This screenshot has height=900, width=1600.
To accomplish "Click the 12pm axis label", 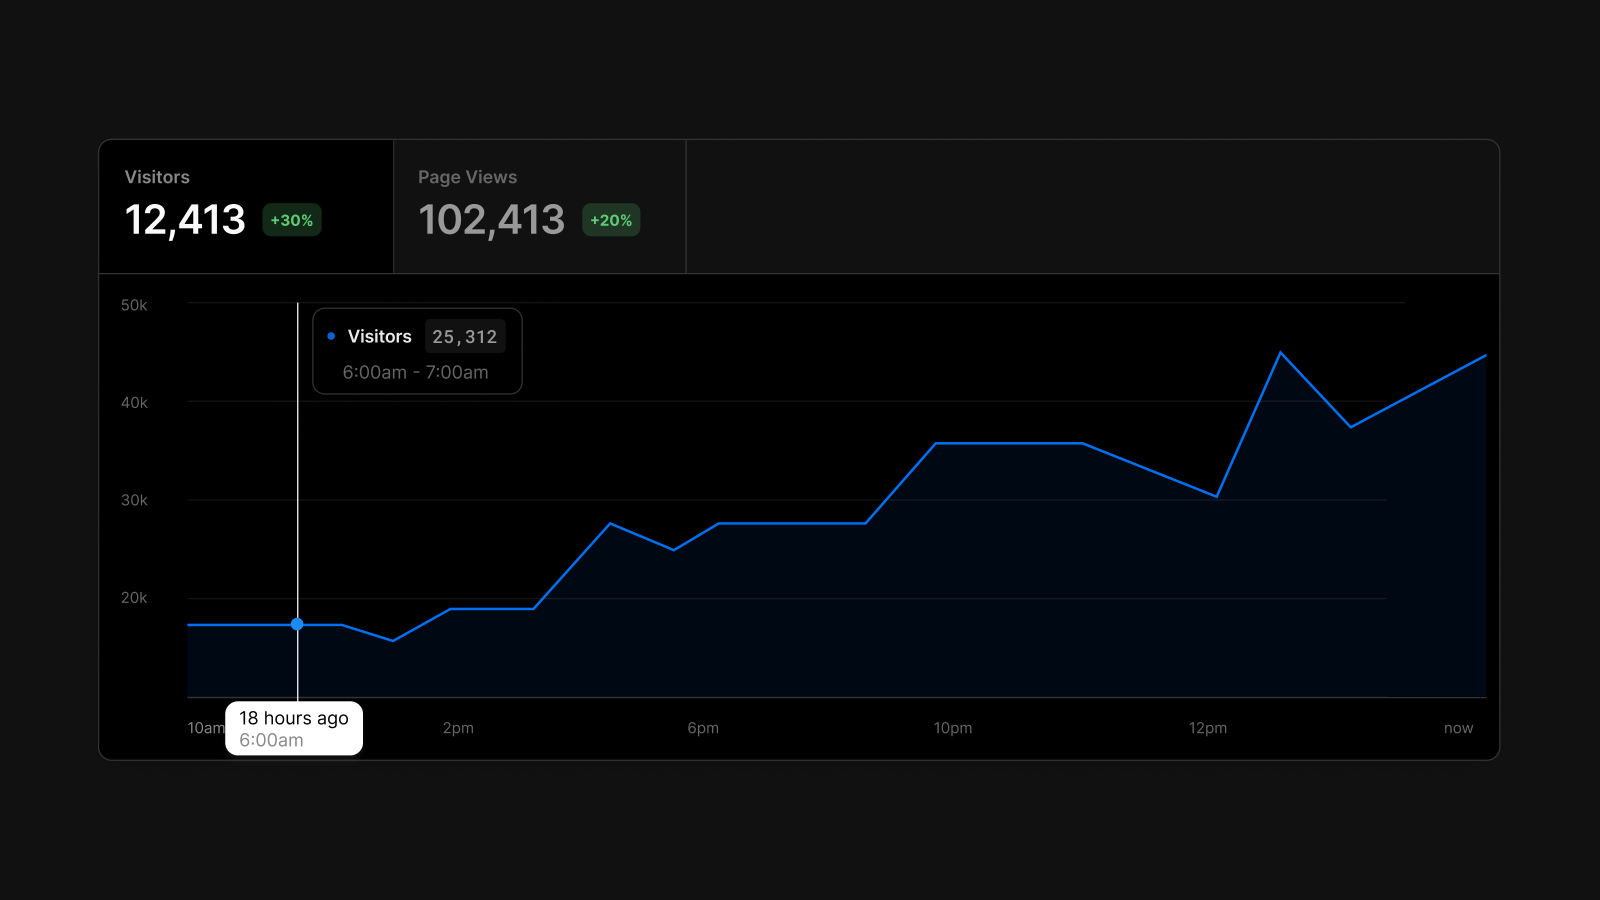I will click(x=1209, y=728).
